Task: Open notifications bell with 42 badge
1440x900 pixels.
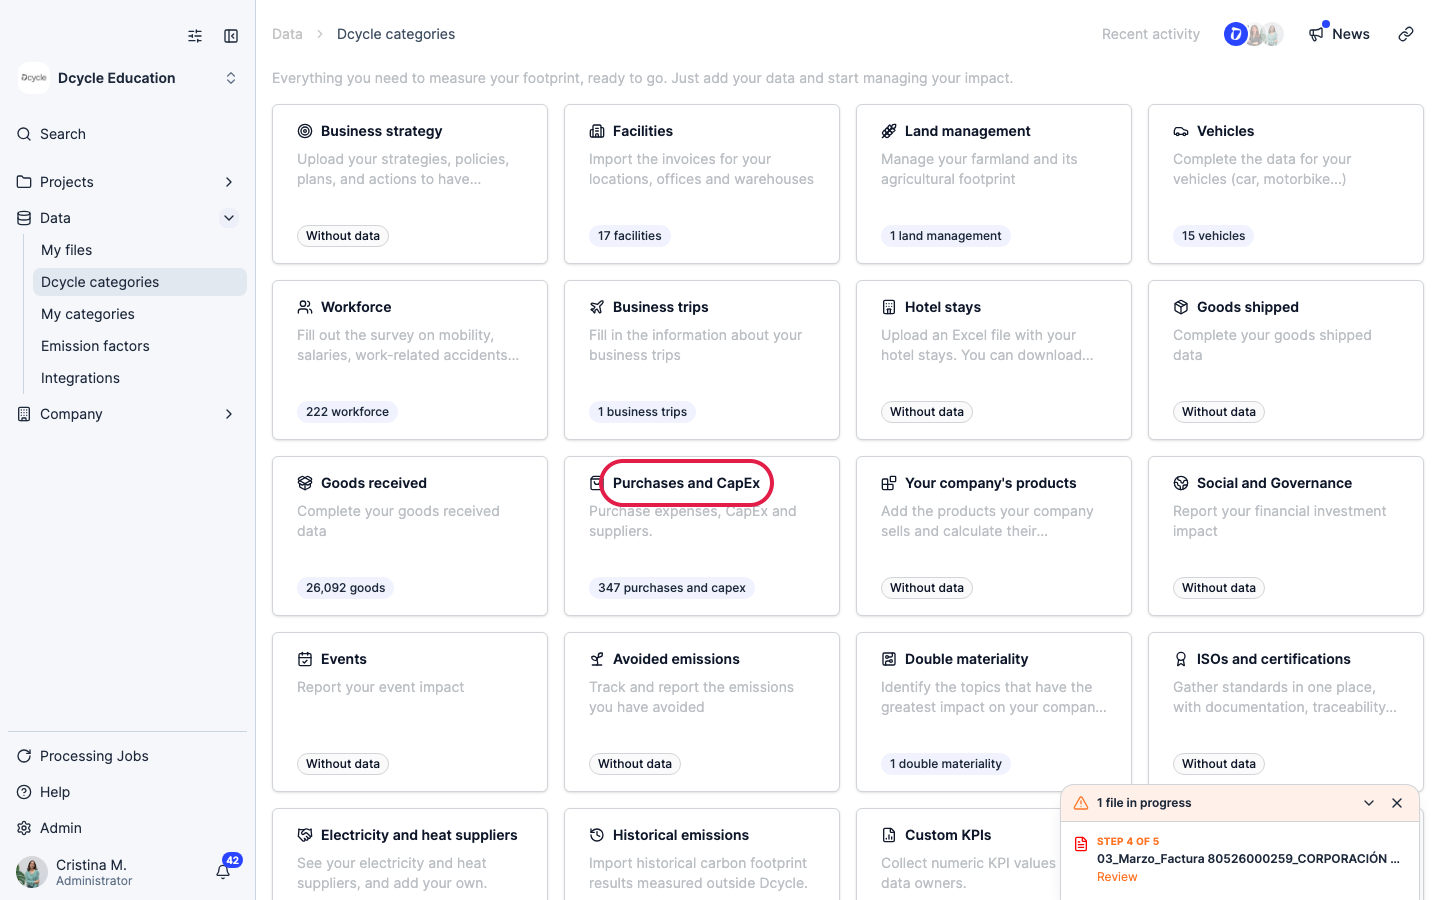Action: click(x=225, y=869)
